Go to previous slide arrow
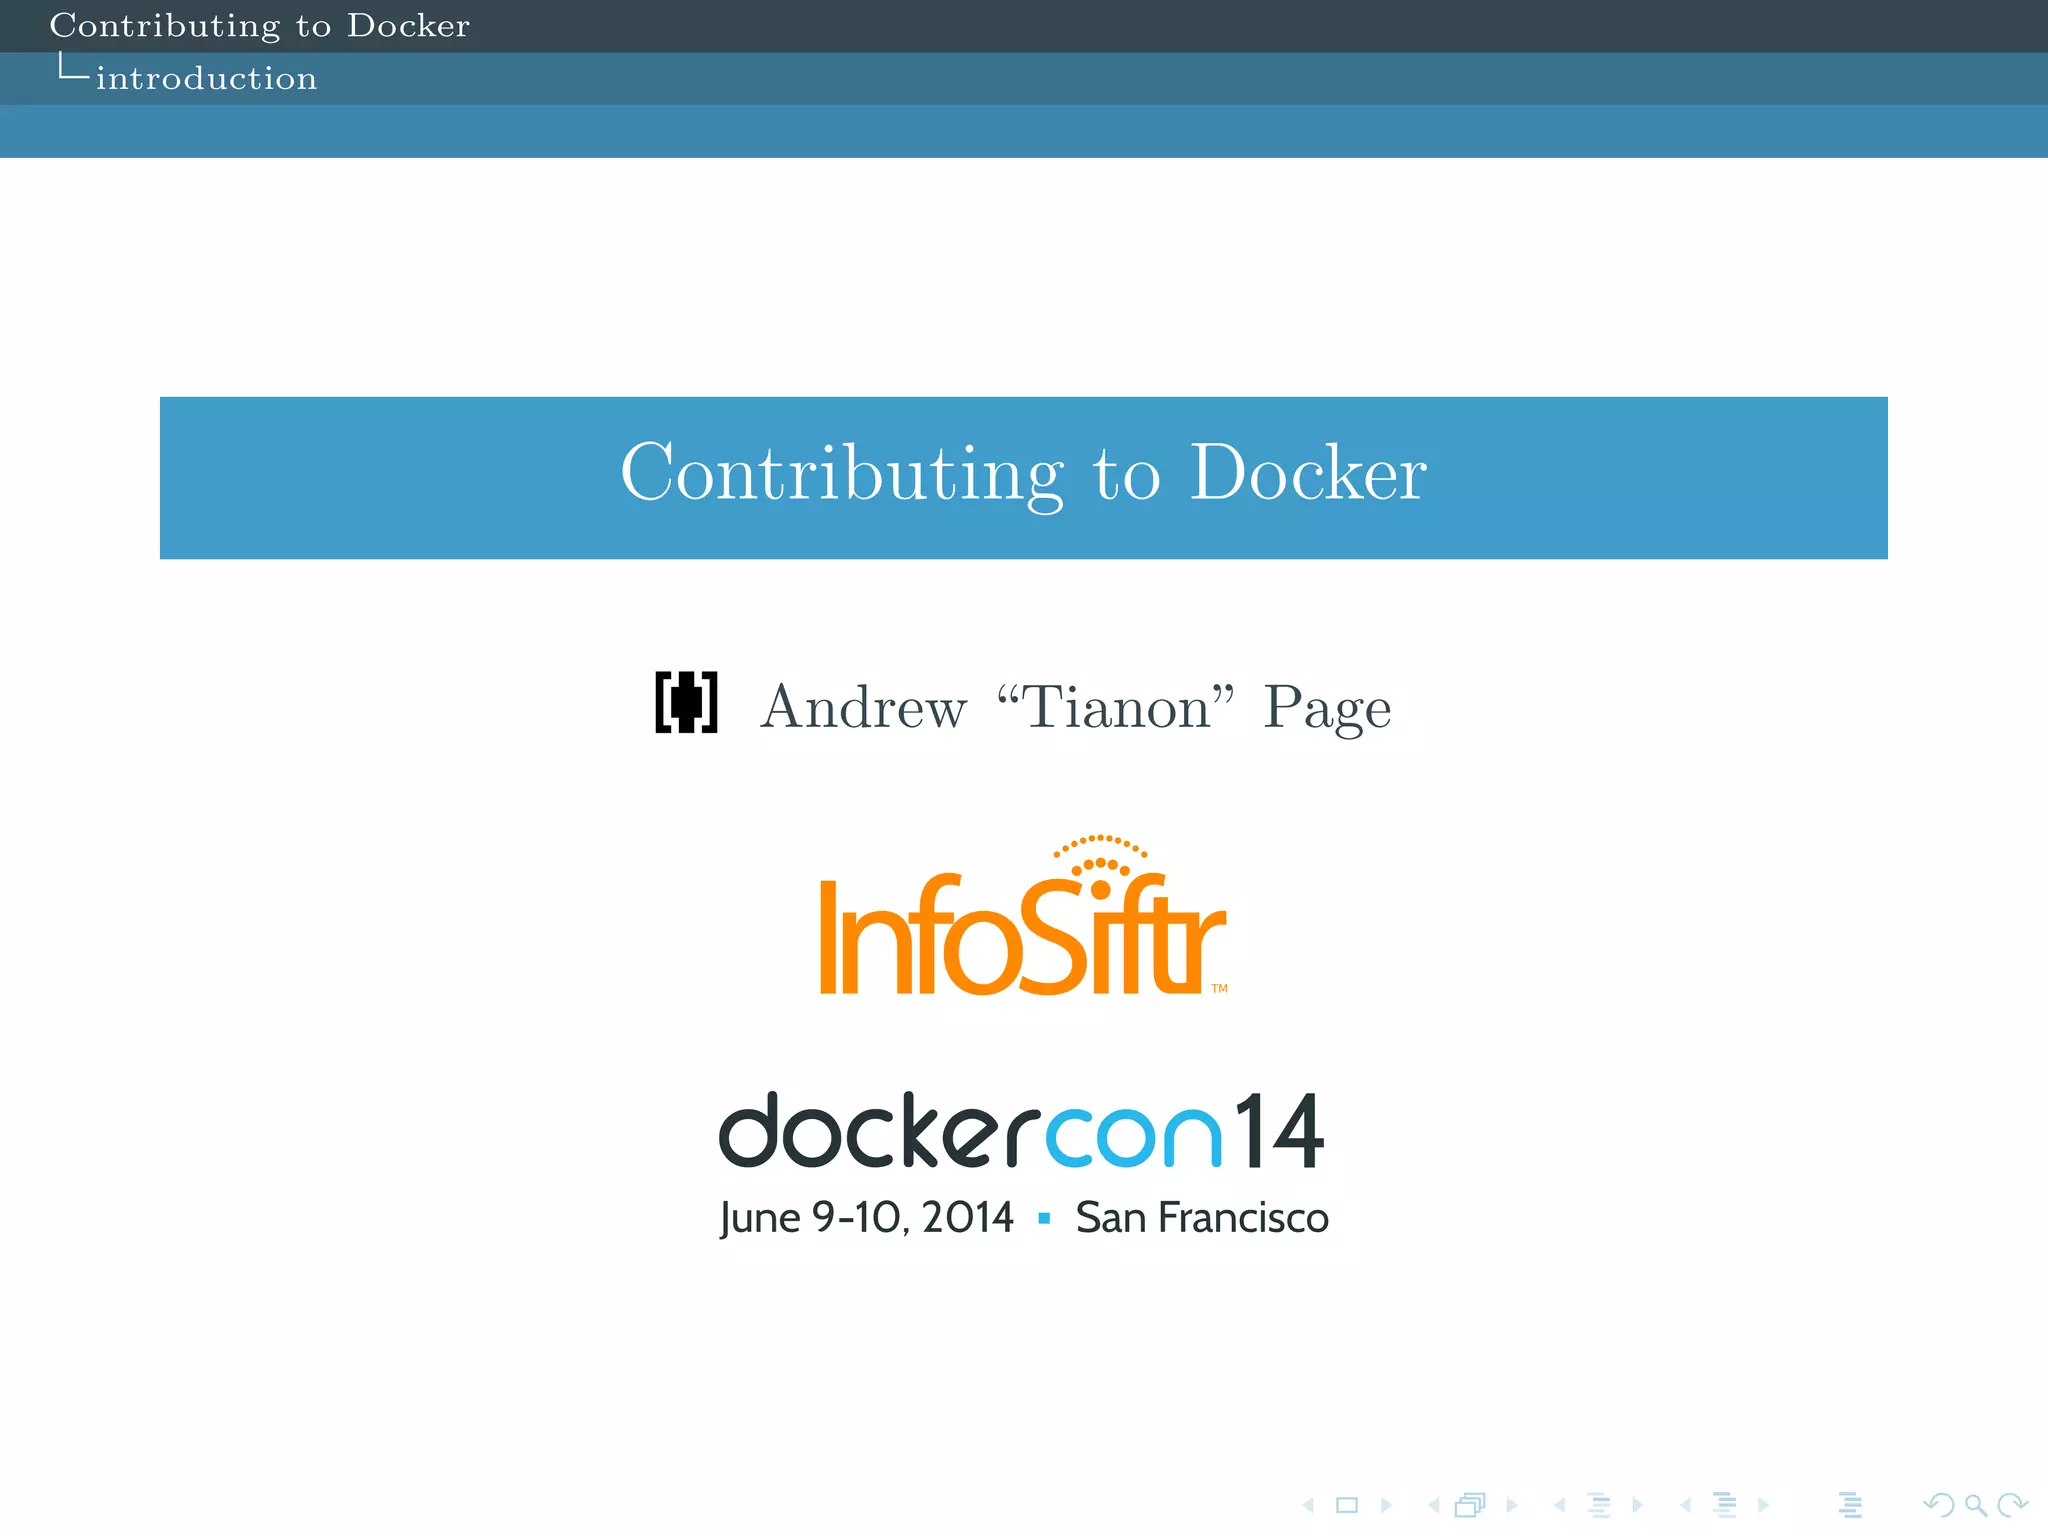The height and width of the screenshot is (1536, 2048). click(1308, 1505)
